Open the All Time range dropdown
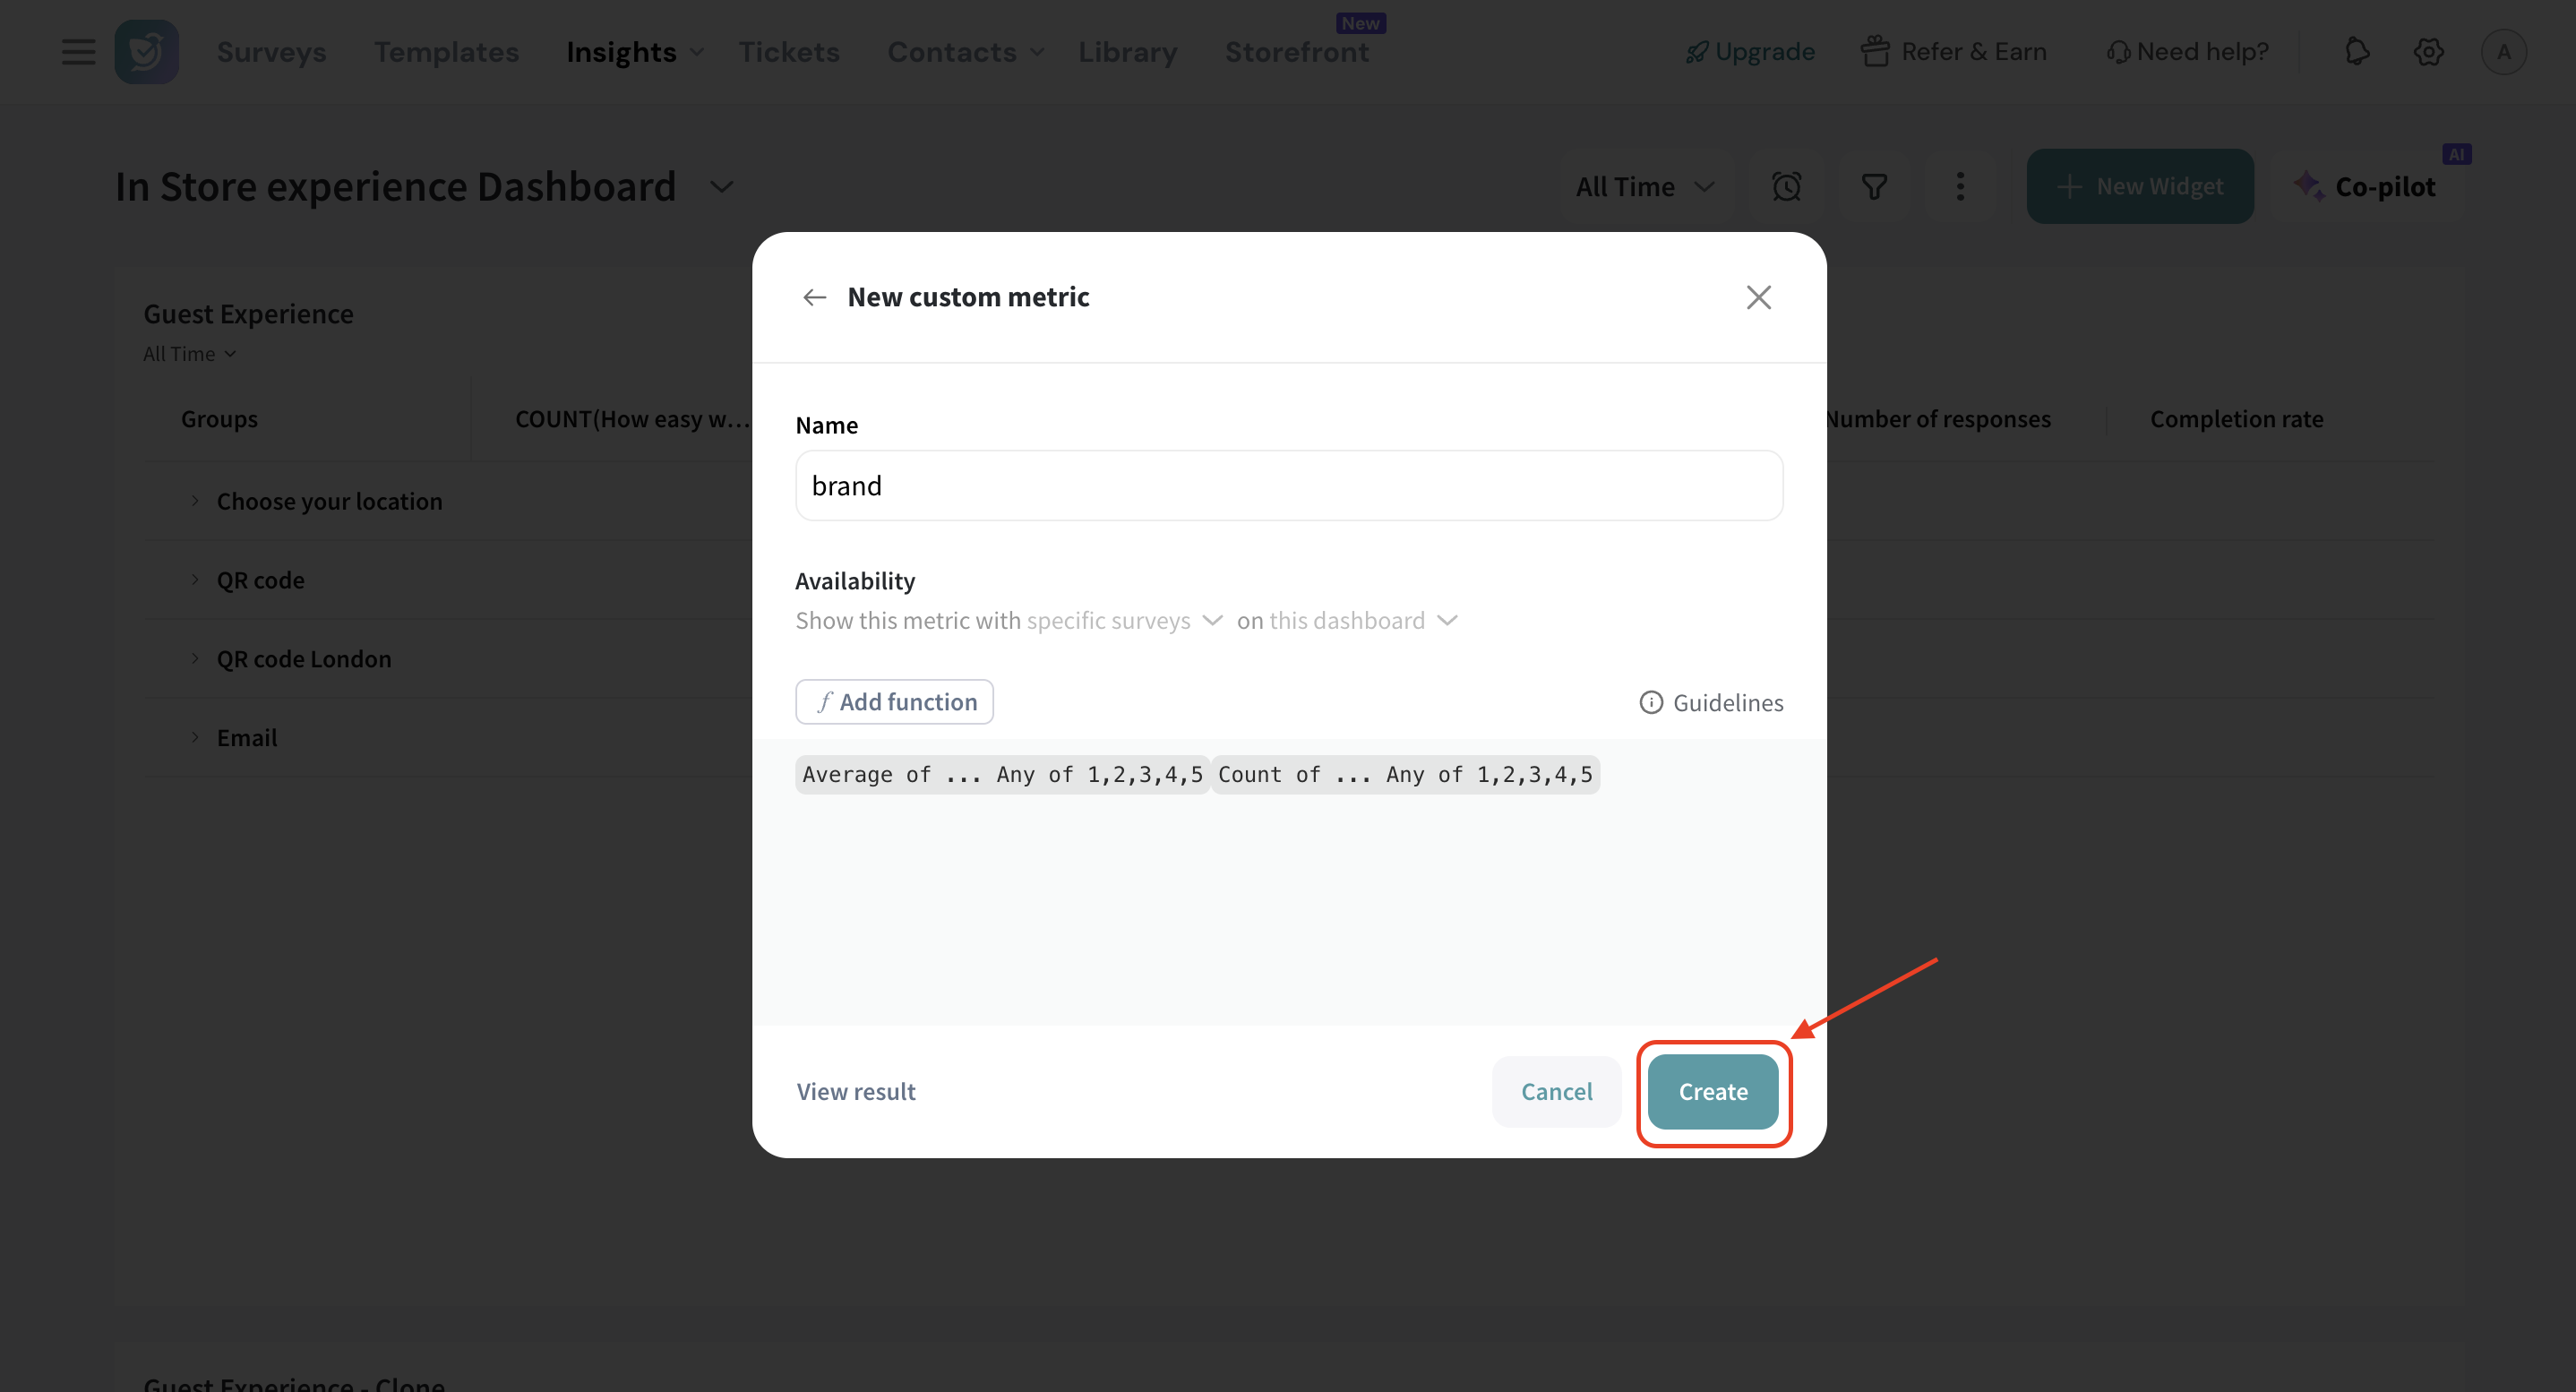The image size is (2576, 1392). (x=1644, y=186)
